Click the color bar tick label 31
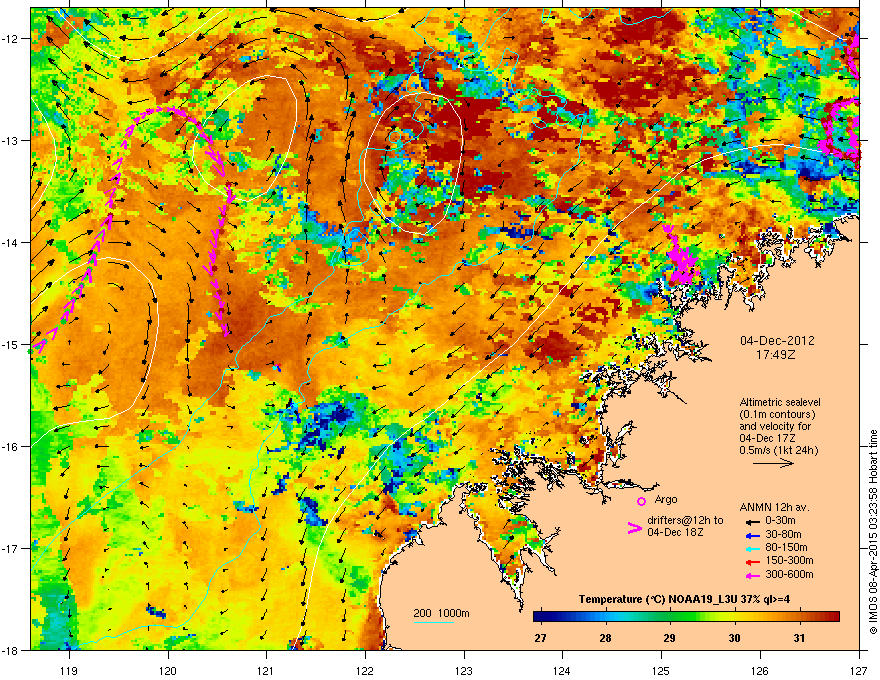This screenshot has height=680, width=880. (x=799, y=638)
